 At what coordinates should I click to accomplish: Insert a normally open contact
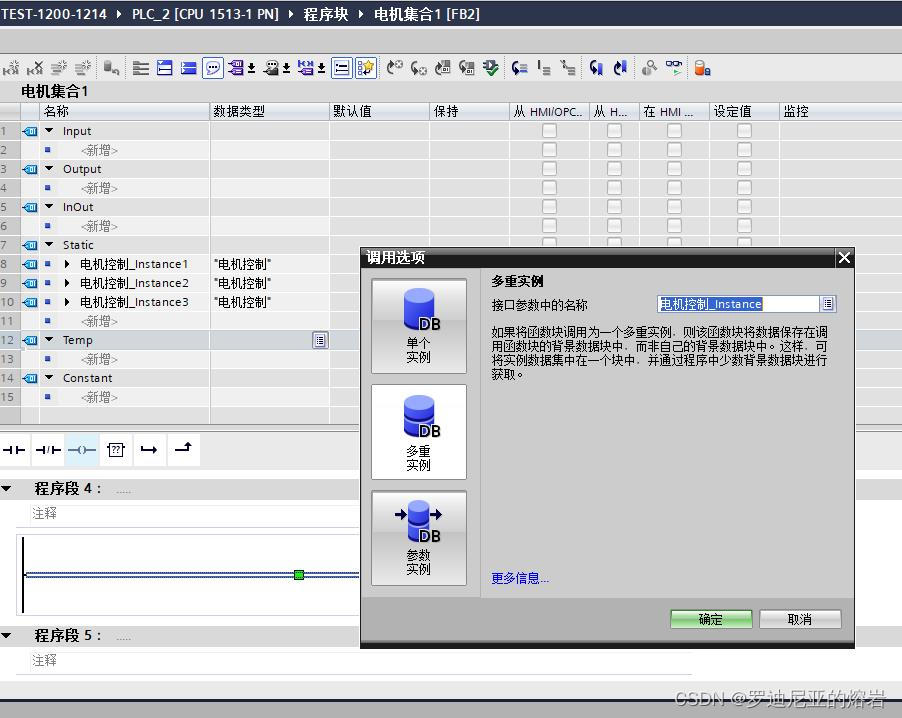click(x=14, y=450)
